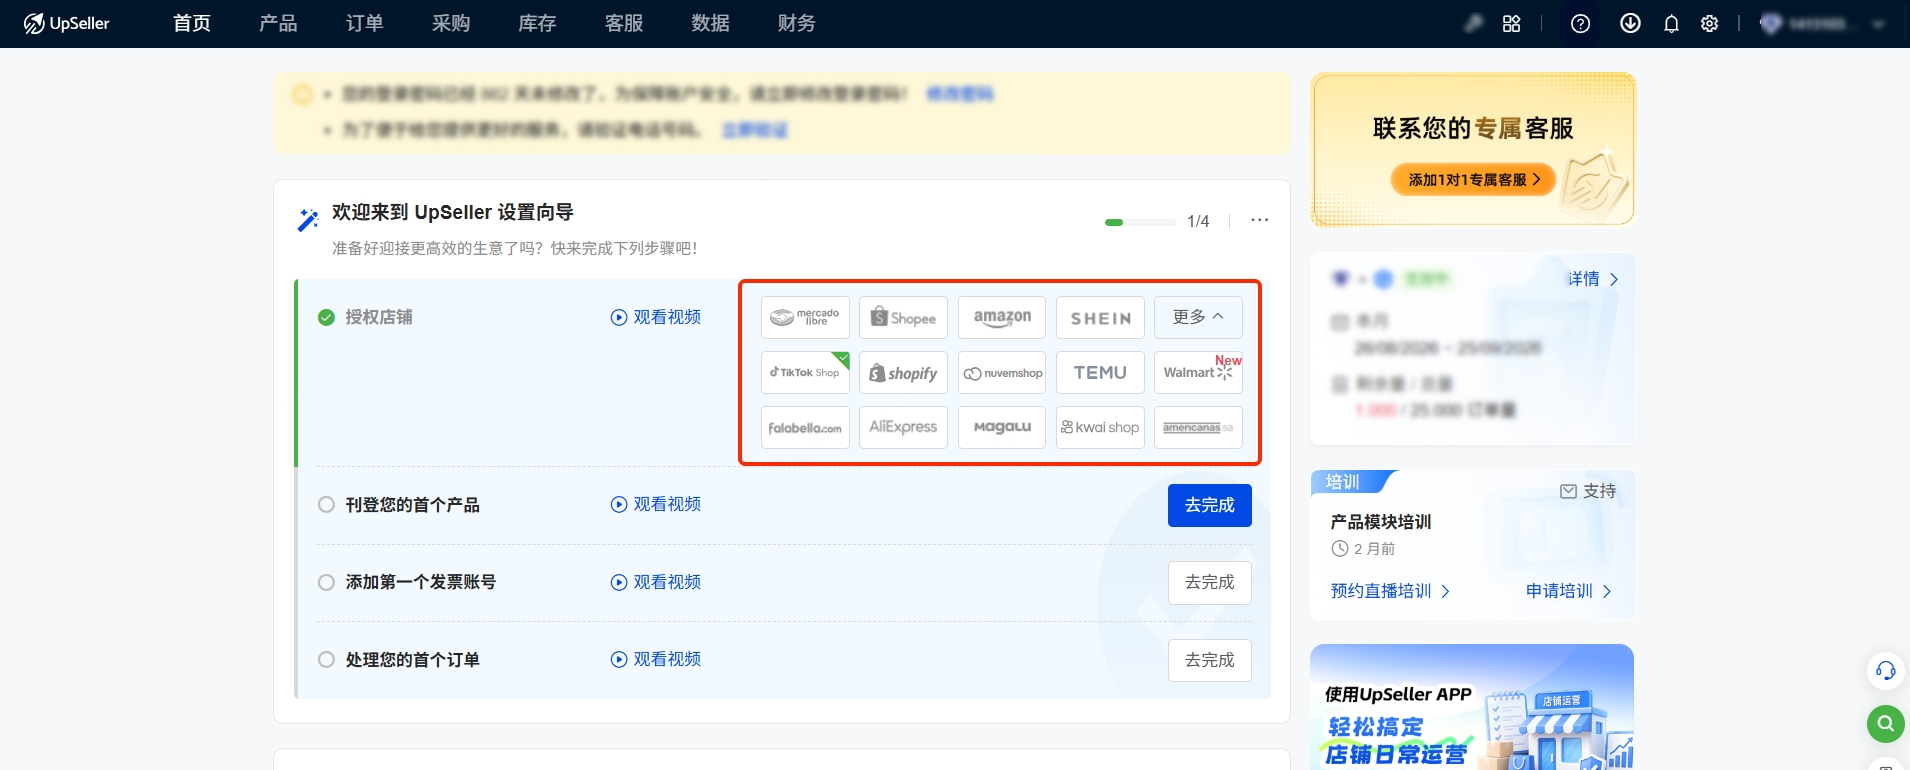Screen dimensions: 1910x770
Task: Select the Amazon store tile
Action: 1002,317
